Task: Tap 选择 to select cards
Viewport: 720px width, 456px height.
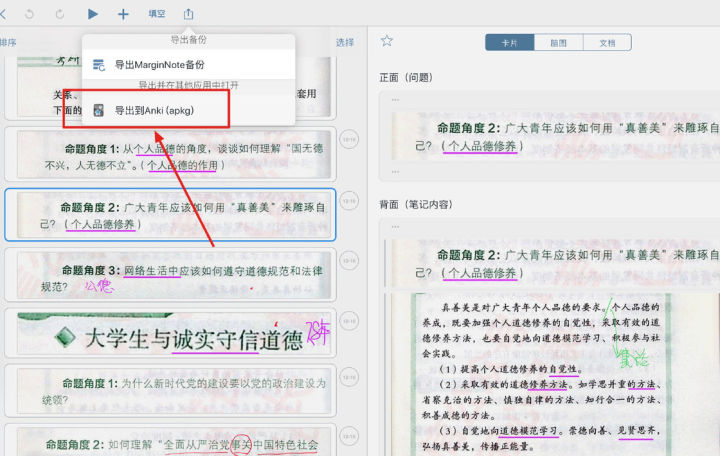Action: [x=345, y=42]
